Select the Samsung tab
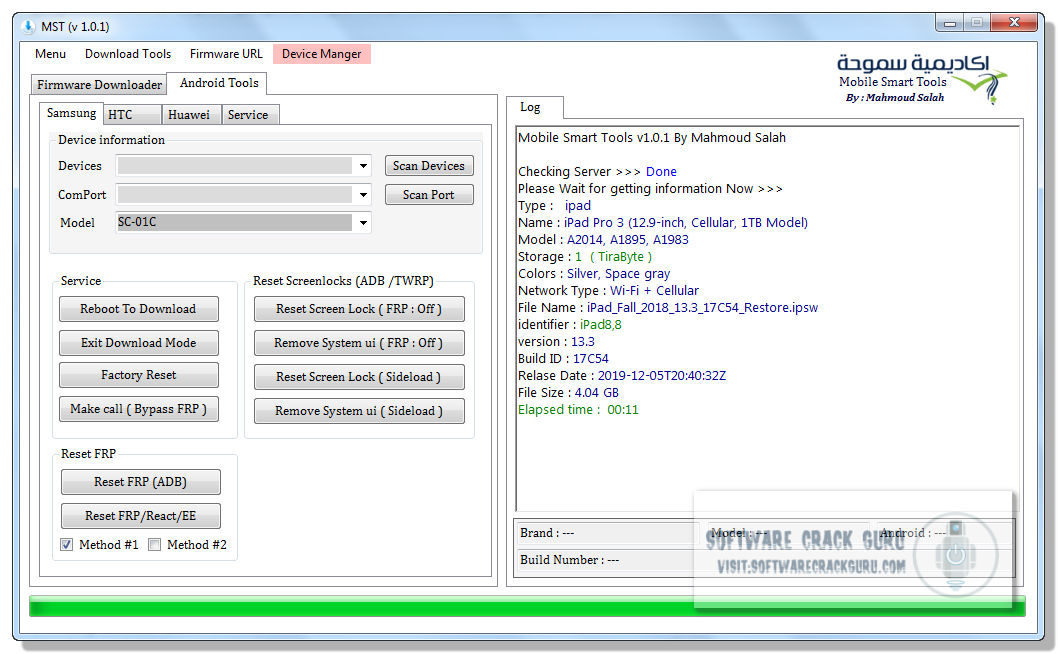The width and height of the screenshot is (1058, 654). [x=71, y=113]
